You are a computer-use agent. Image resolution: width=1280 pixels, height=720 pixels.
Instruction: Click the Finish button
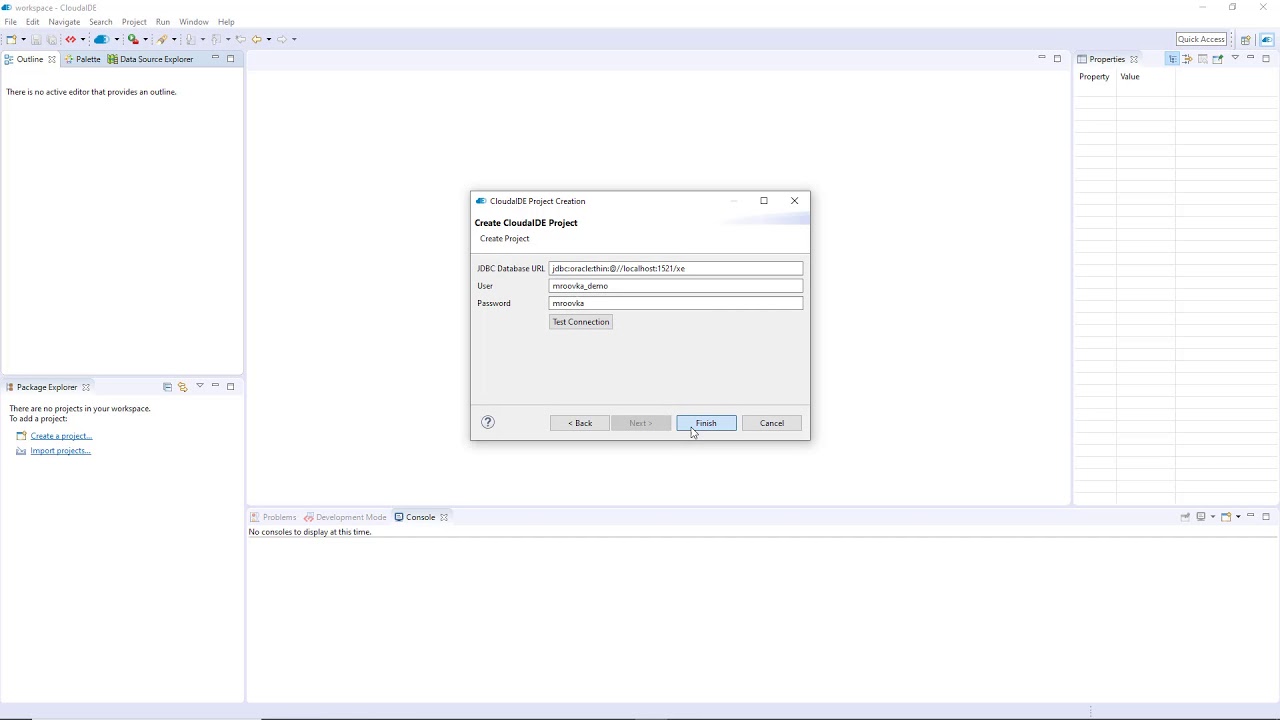[706, 423]
